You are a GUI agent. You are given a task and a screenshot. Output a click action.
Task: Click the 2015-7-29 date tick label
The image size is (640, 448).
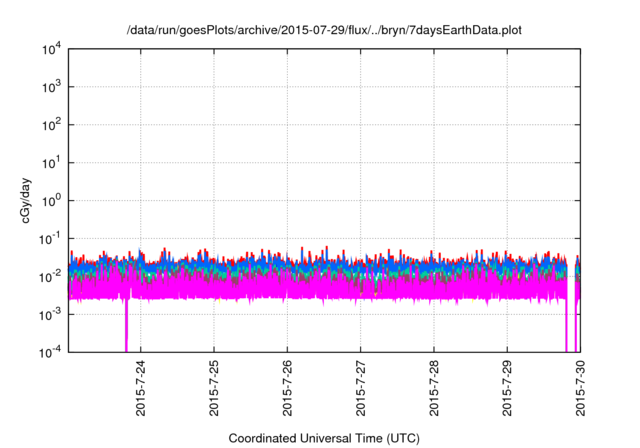[x=507, y=388]
